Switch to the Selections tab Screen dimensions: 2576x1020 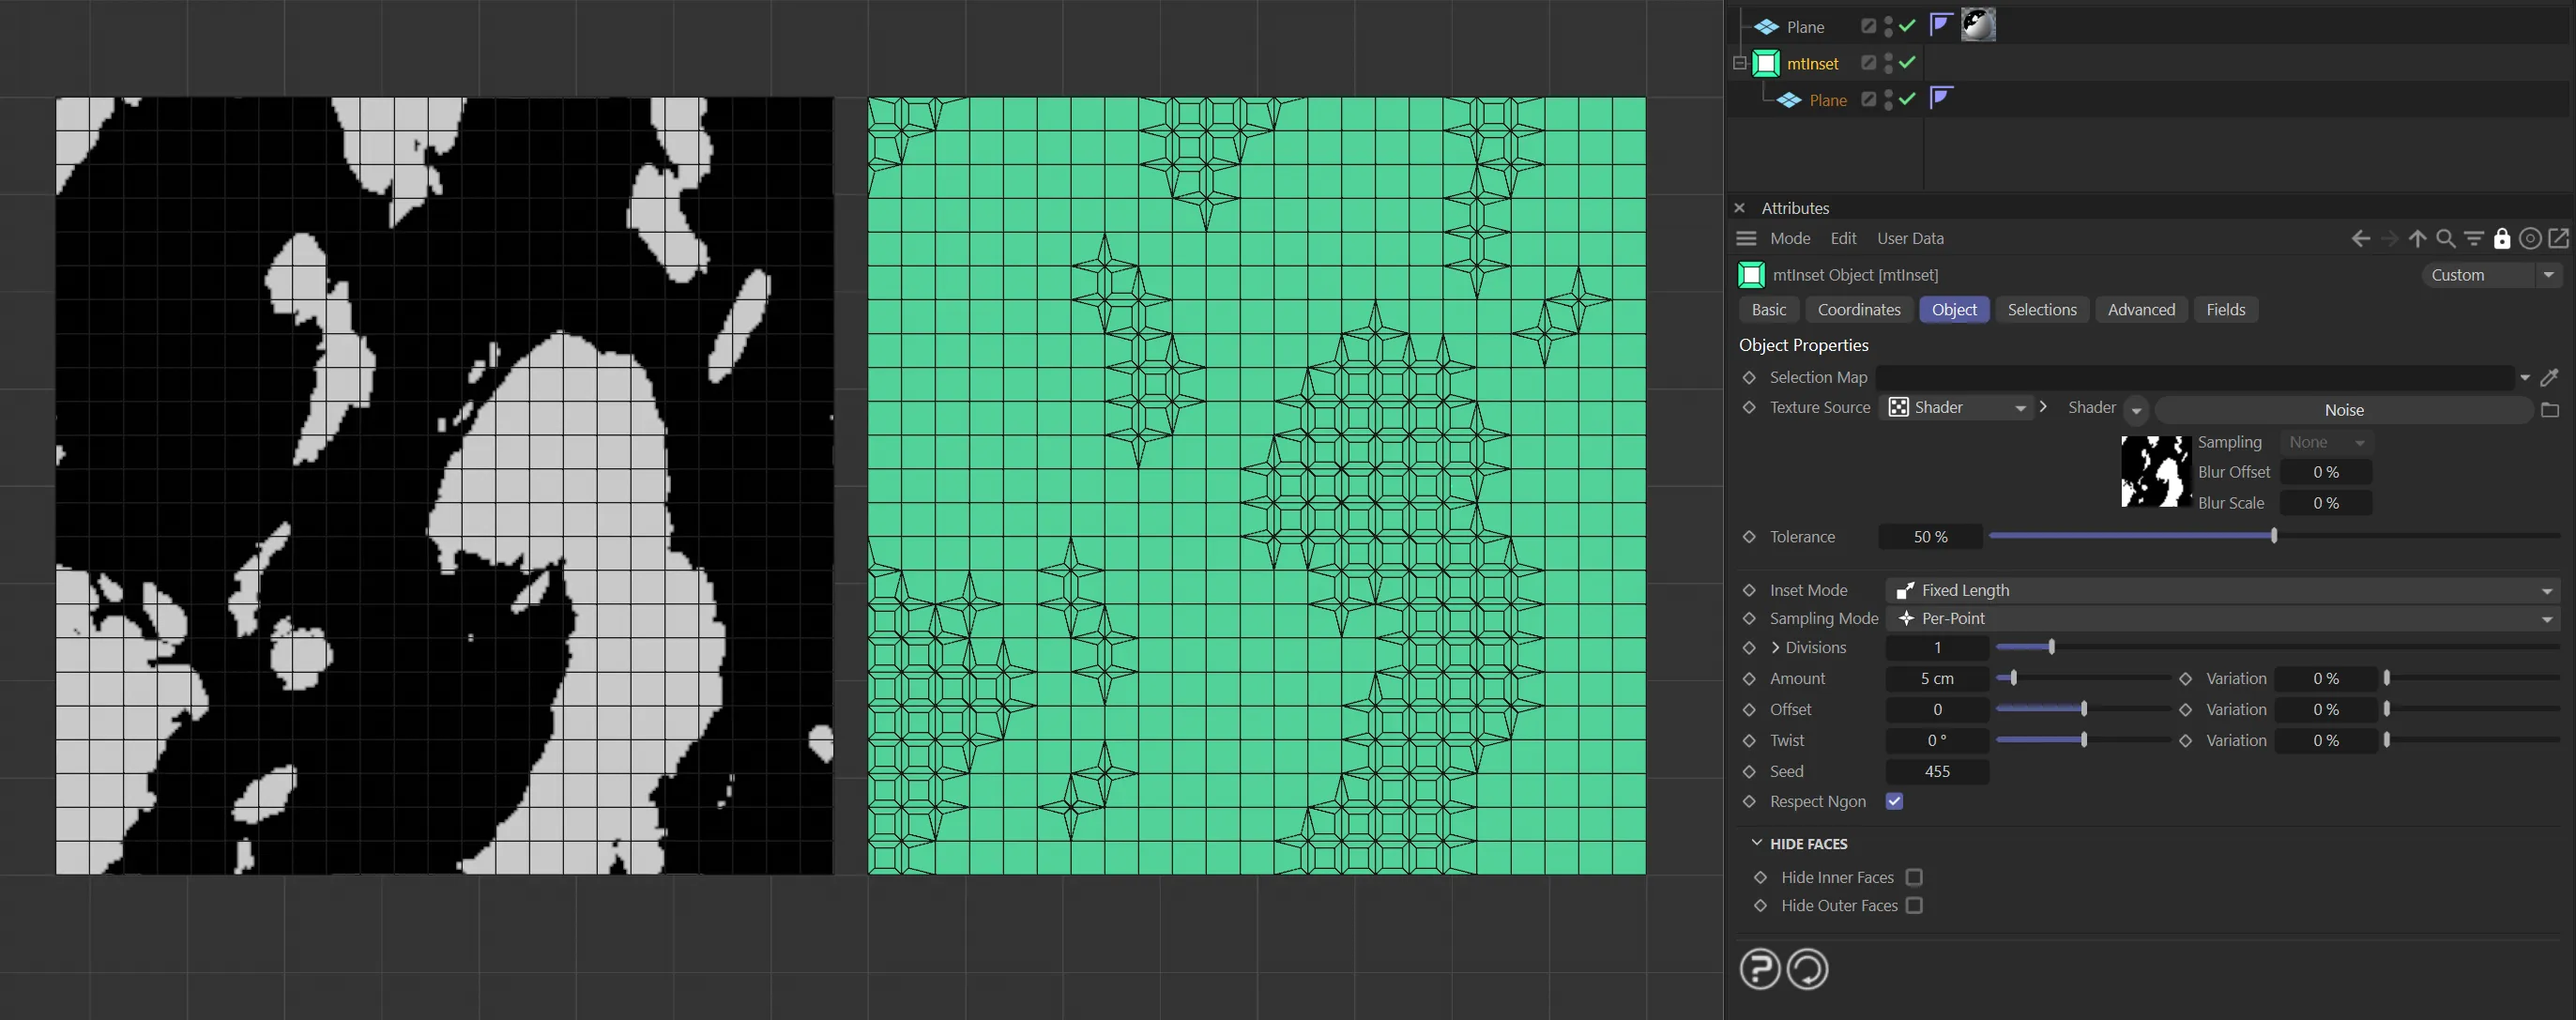(2041, 310)
